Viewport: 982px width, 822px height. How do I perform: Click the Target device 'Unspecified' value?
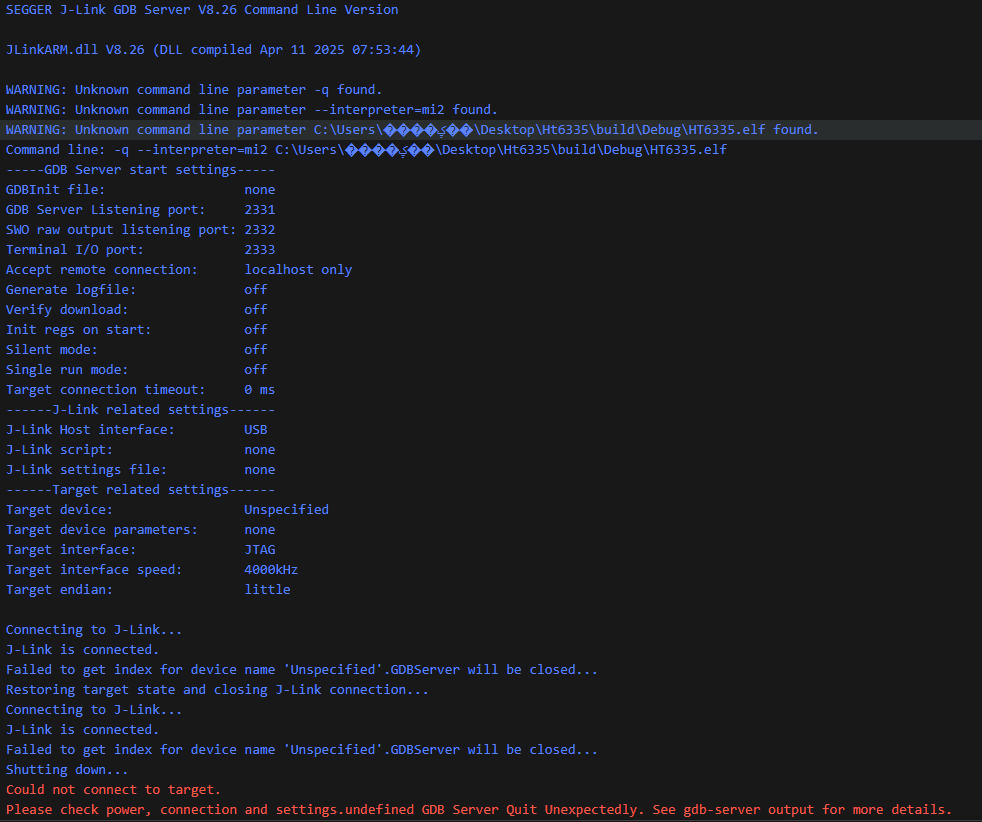coord(286,510)
